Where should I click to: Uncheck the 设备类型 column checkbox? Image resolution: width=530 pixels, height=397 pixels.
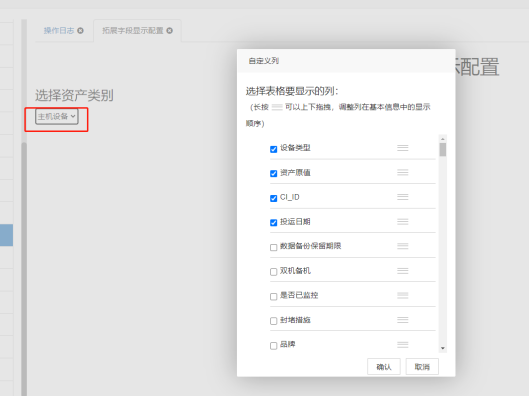coord(273,149)
